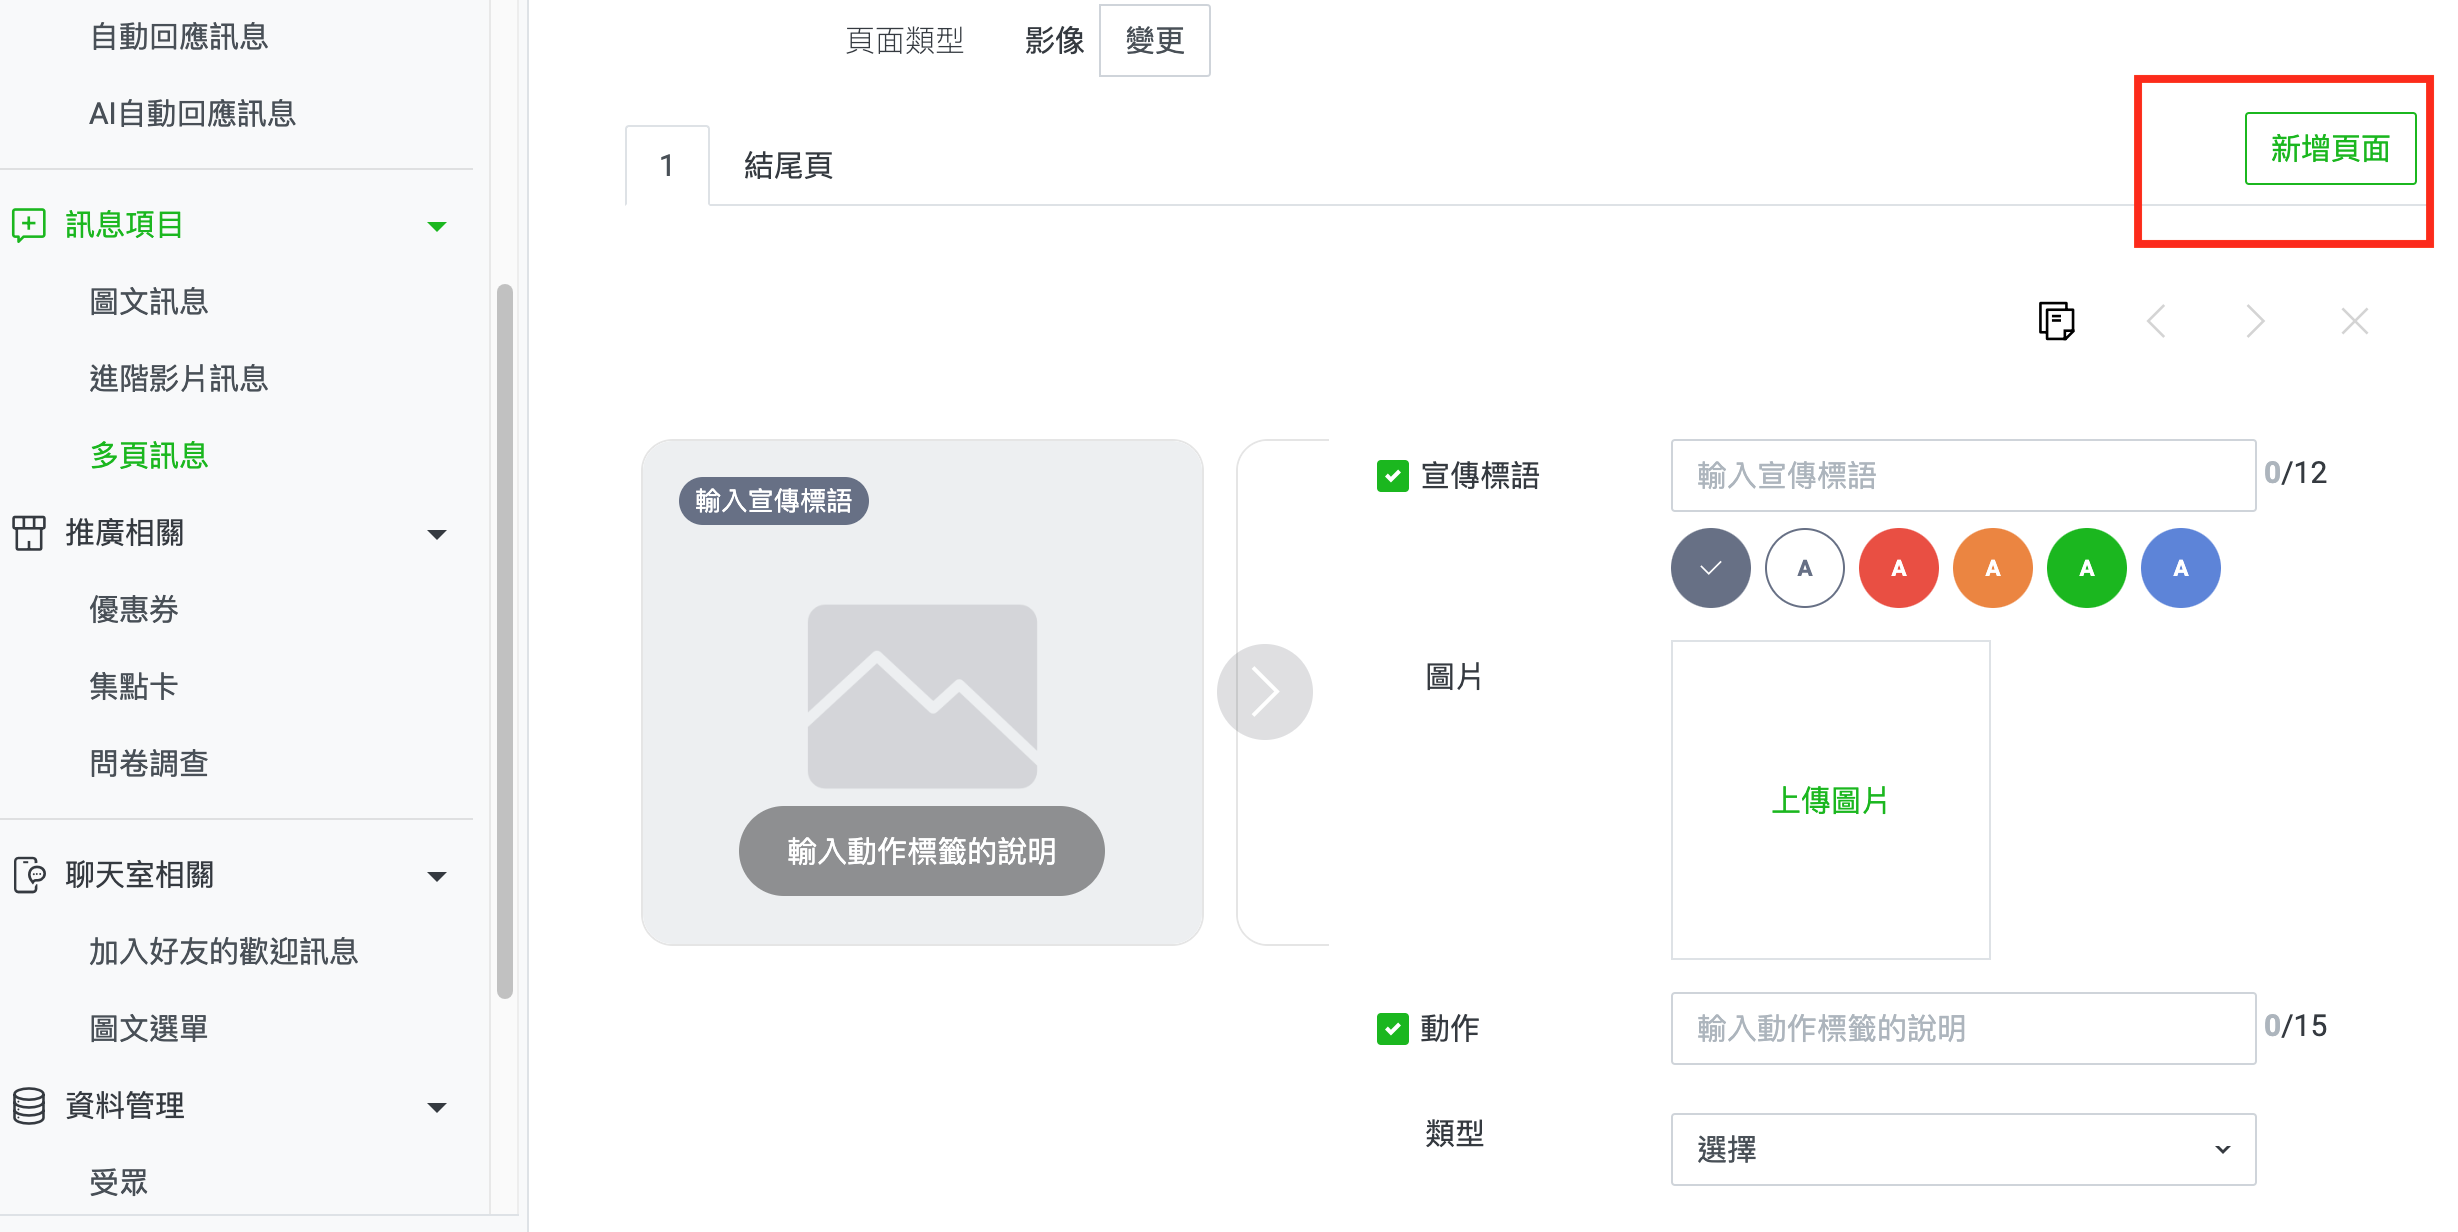
Task: Collapse the 訊息項目 section arrow
Action: 436,226
